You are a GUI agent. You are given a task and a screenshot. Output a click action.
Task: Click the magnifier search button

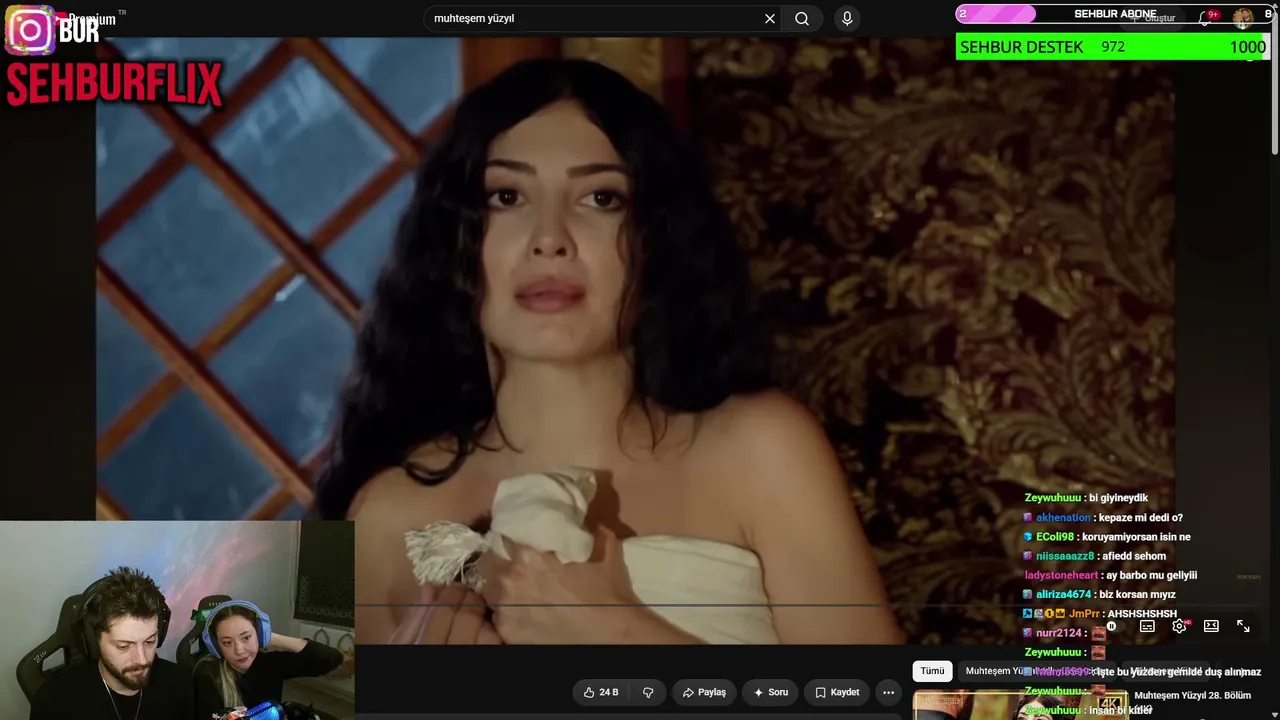(802, 19)
